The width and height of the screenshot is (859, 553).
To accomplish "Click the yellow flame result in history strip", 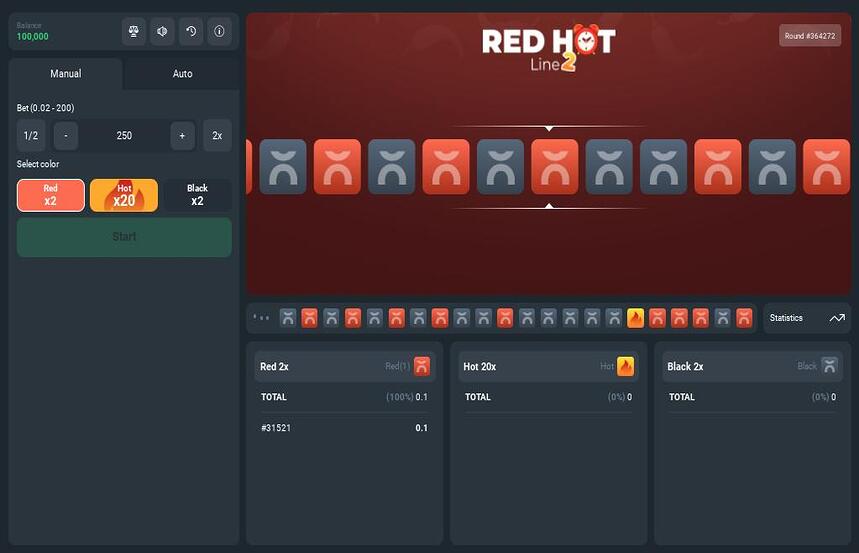I will coord(635,318).
